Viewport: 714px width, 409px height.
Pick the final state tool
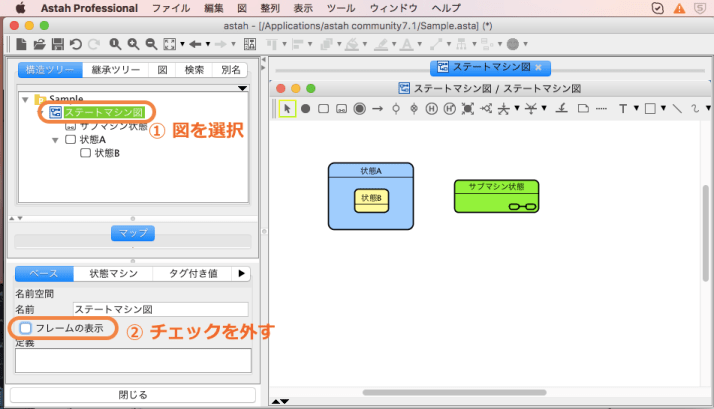(x=360, y=108)
